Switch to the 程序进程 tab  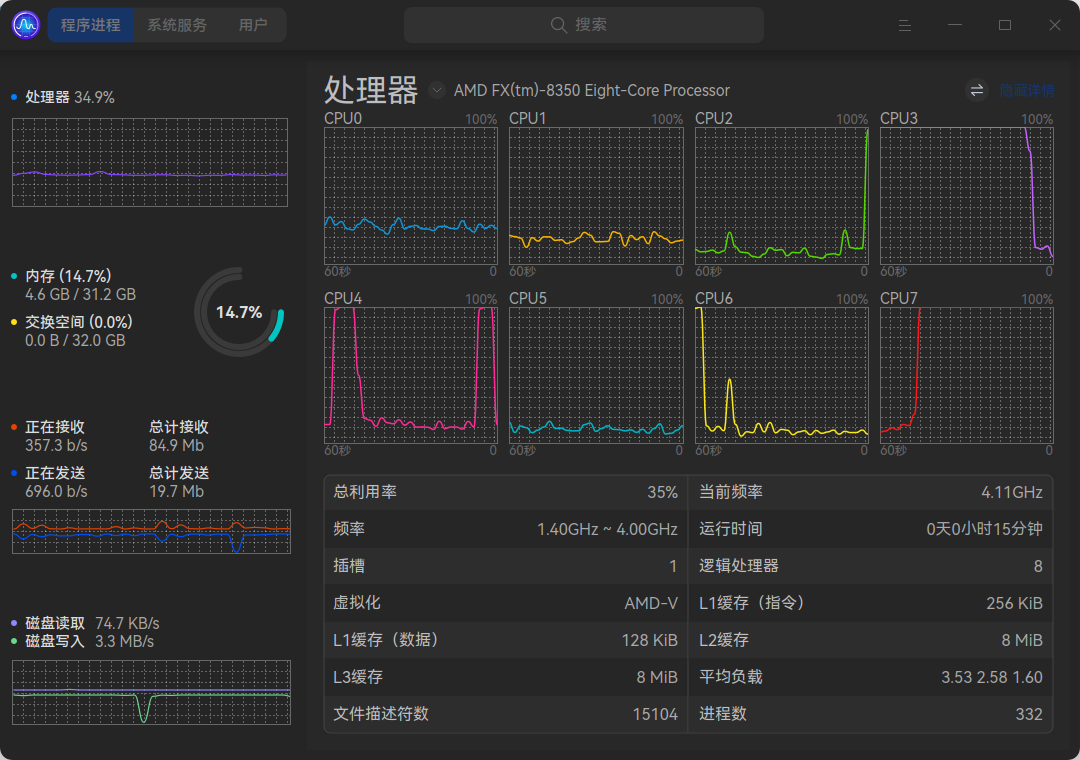click(x=91, y=25)
